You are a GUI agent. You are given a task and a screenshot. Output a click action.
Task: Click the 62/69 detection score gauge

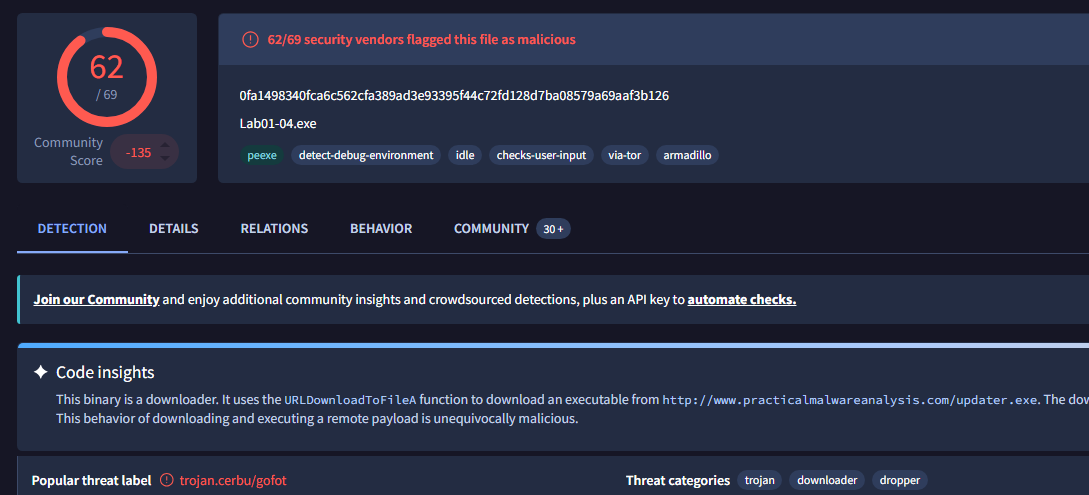click(x=107, y=76)
